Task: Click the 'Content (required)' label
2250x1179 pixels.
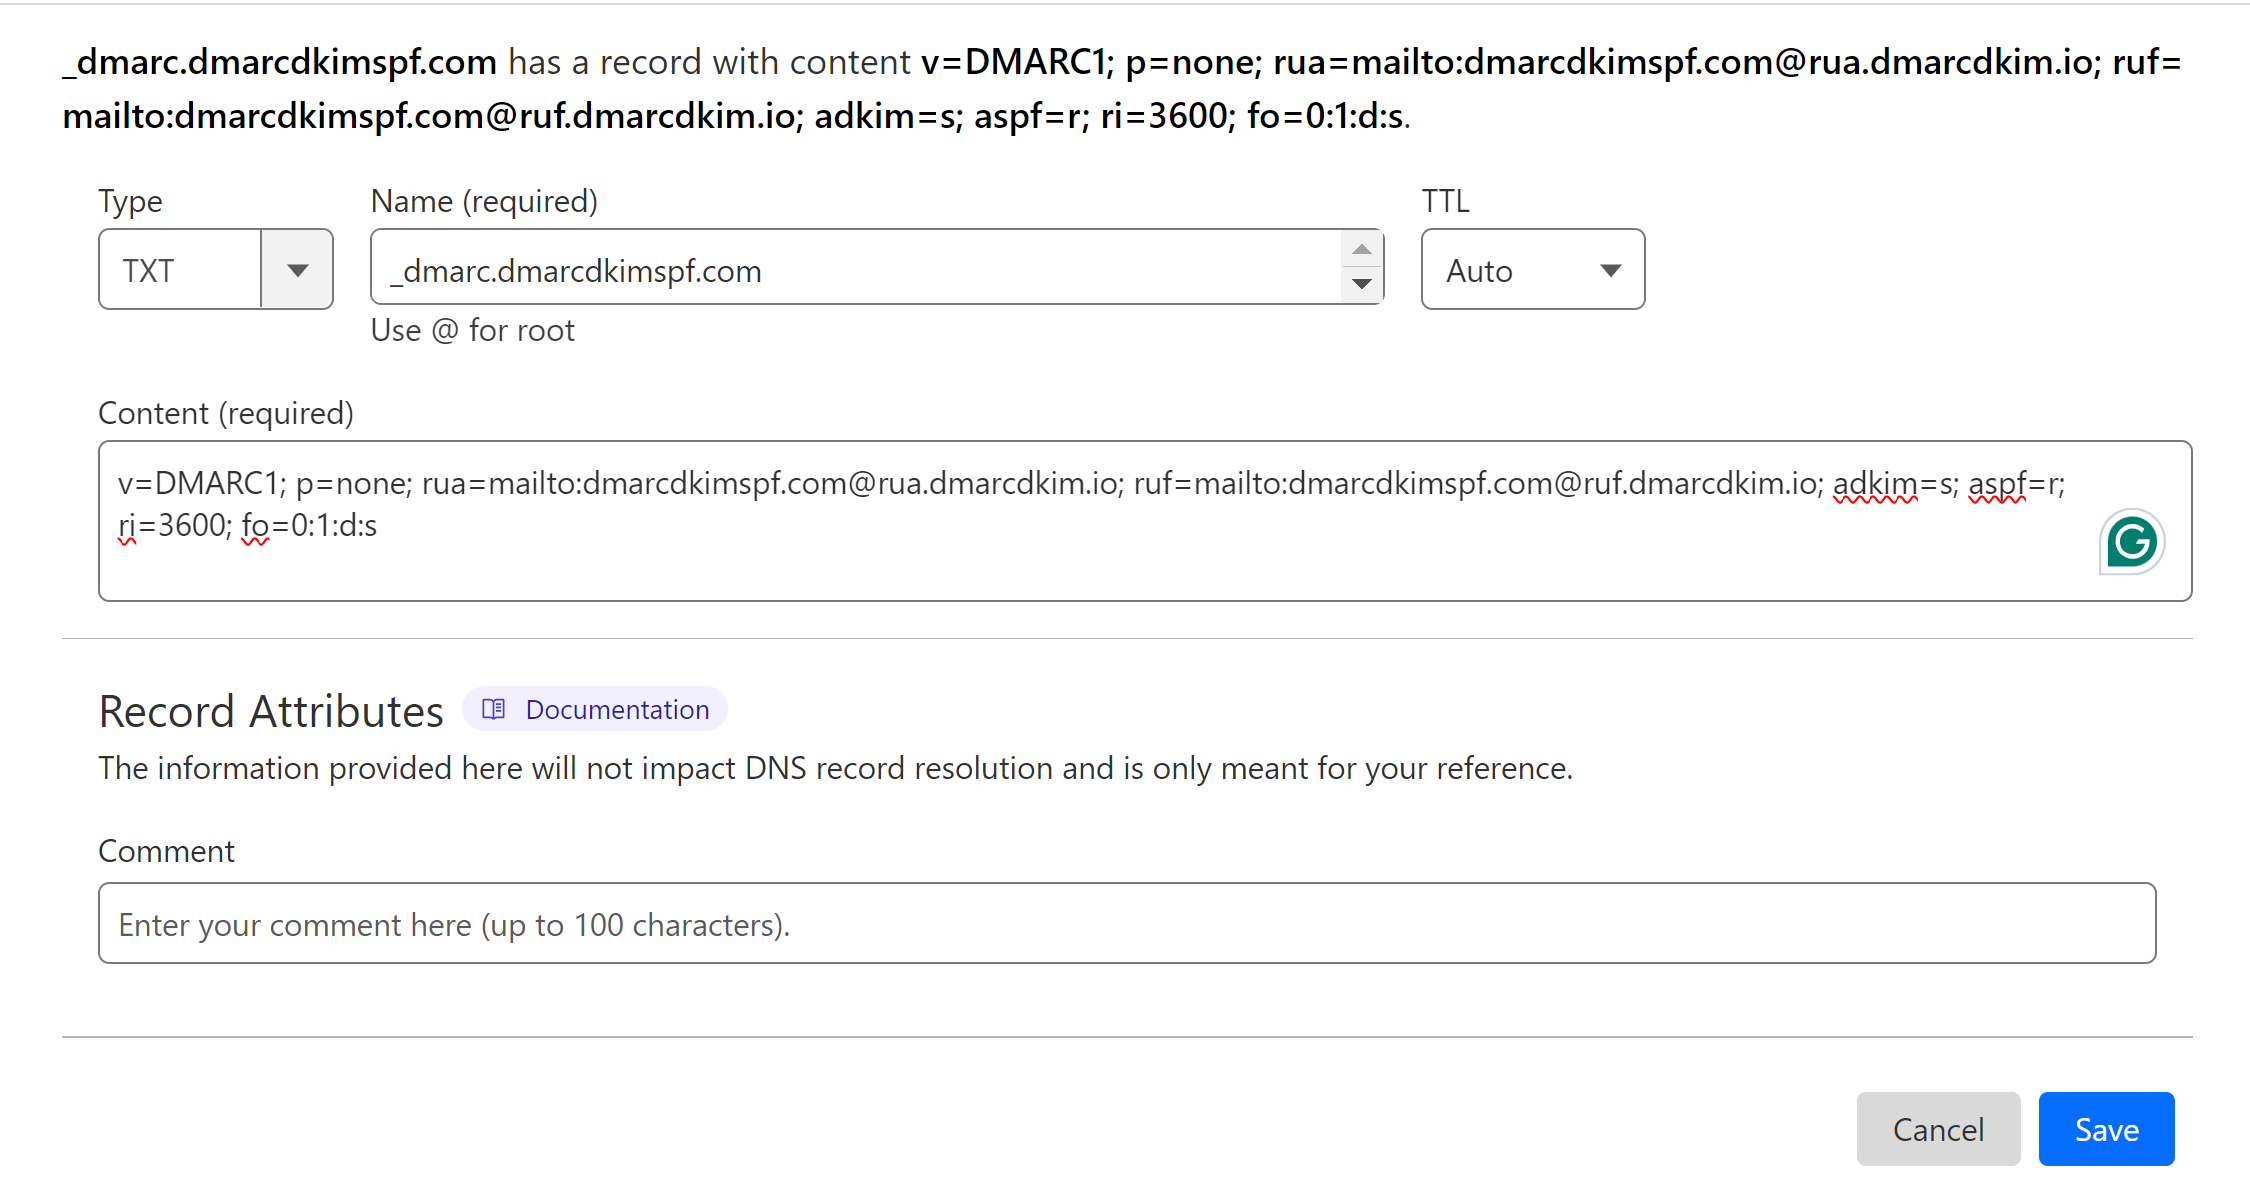Action: tap(226, 413)
